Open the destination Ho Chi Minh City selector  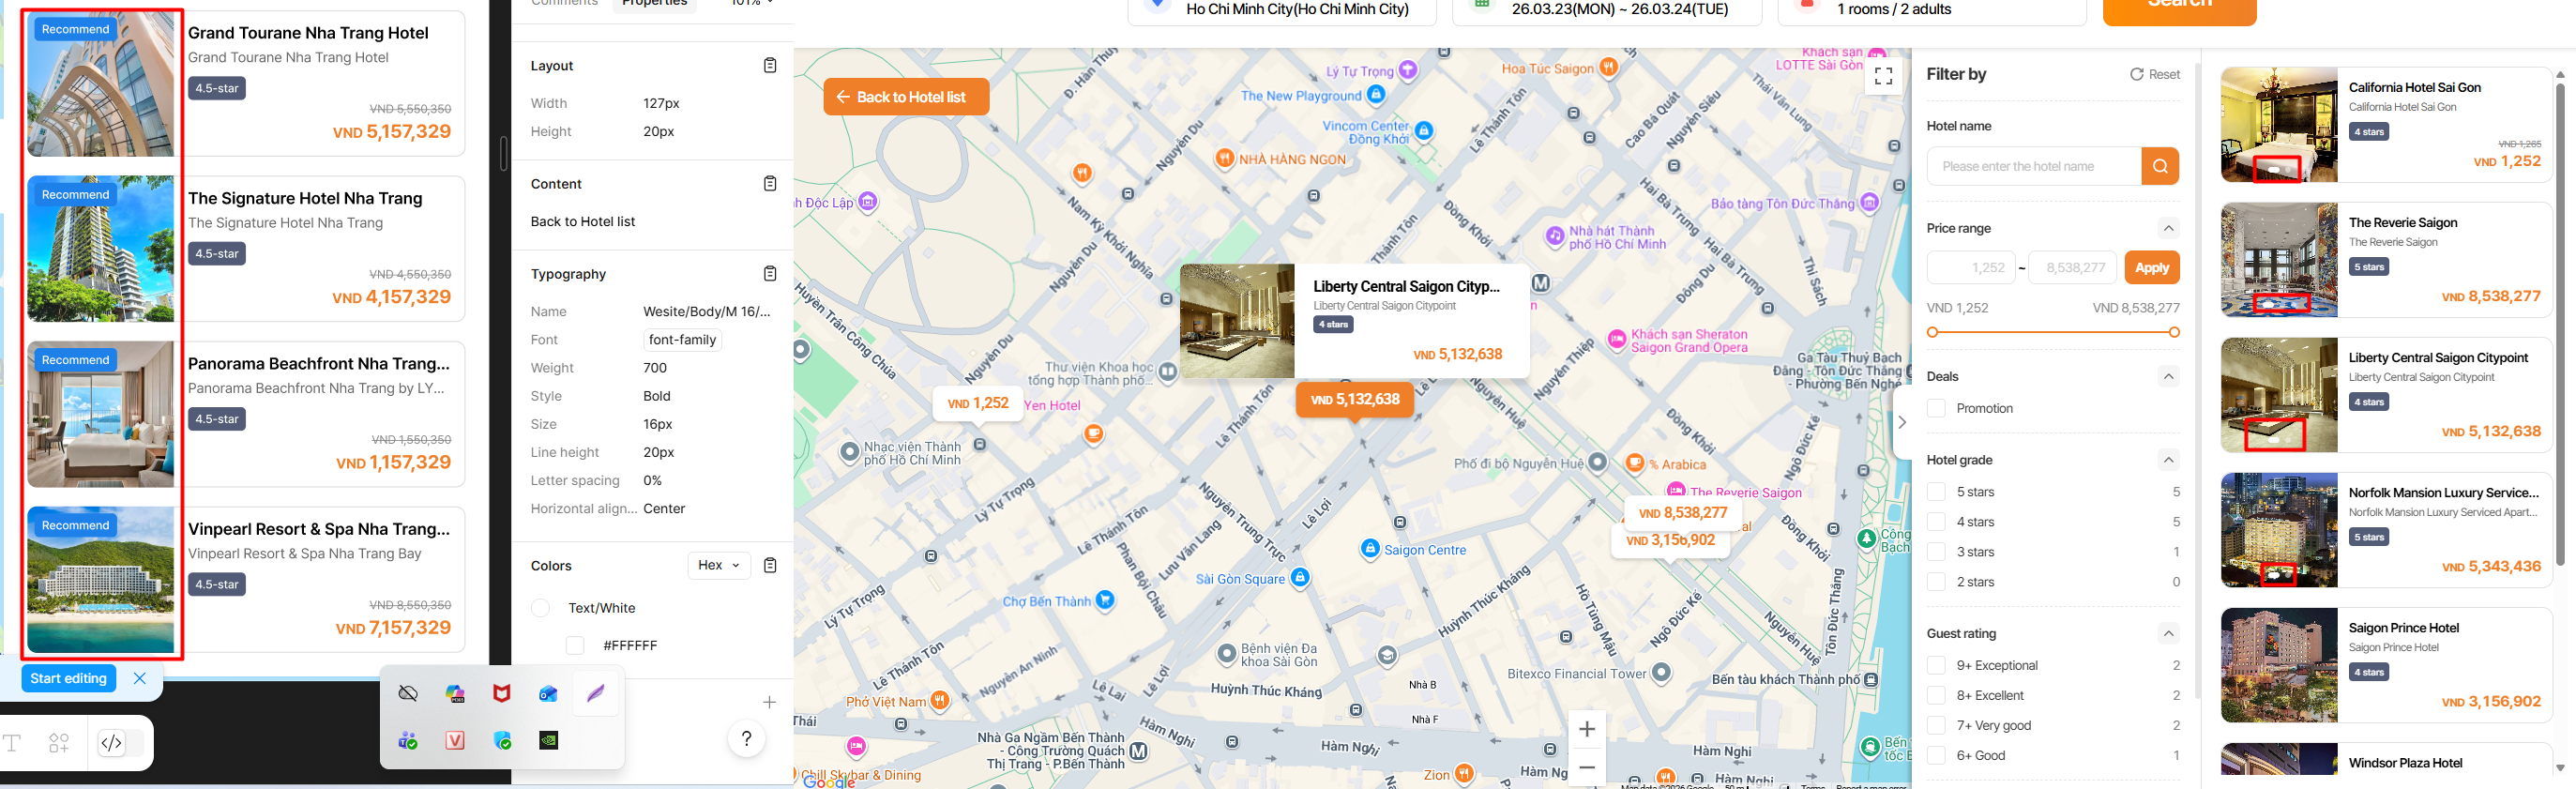point(1282,10)
